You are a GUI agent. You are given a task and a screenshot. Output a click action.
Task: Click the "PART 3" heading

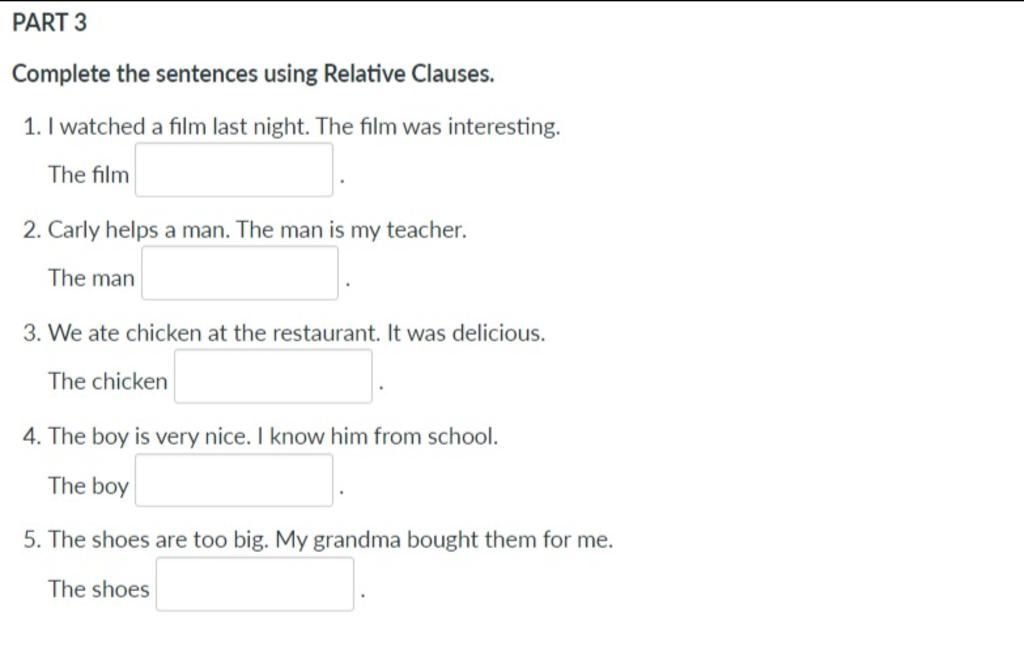[x=50, y=23]
